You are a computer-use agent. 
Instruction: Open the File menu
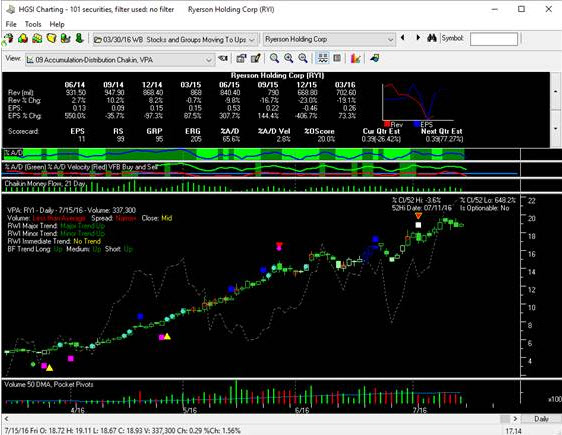[x=11, y=24]
